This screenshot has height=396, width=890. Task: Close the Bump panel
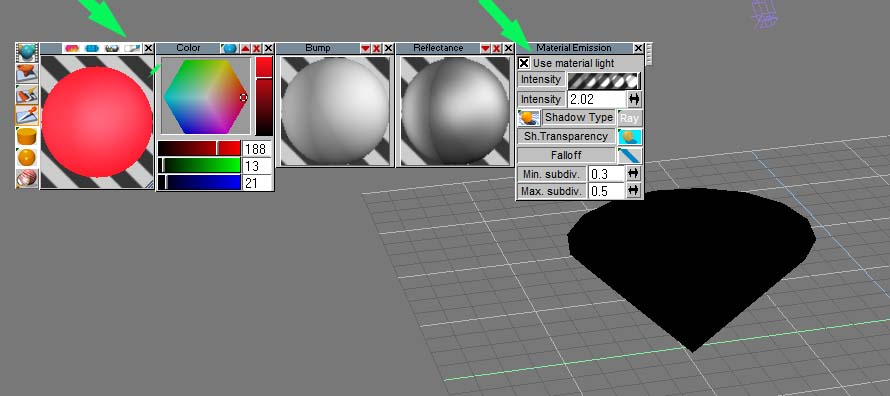[388, 49]
